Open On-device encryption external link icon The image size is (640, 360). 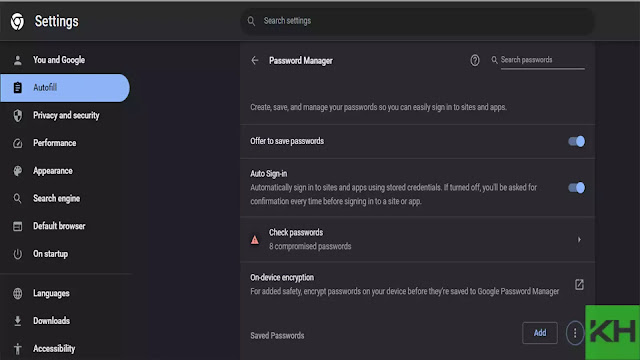579,284
